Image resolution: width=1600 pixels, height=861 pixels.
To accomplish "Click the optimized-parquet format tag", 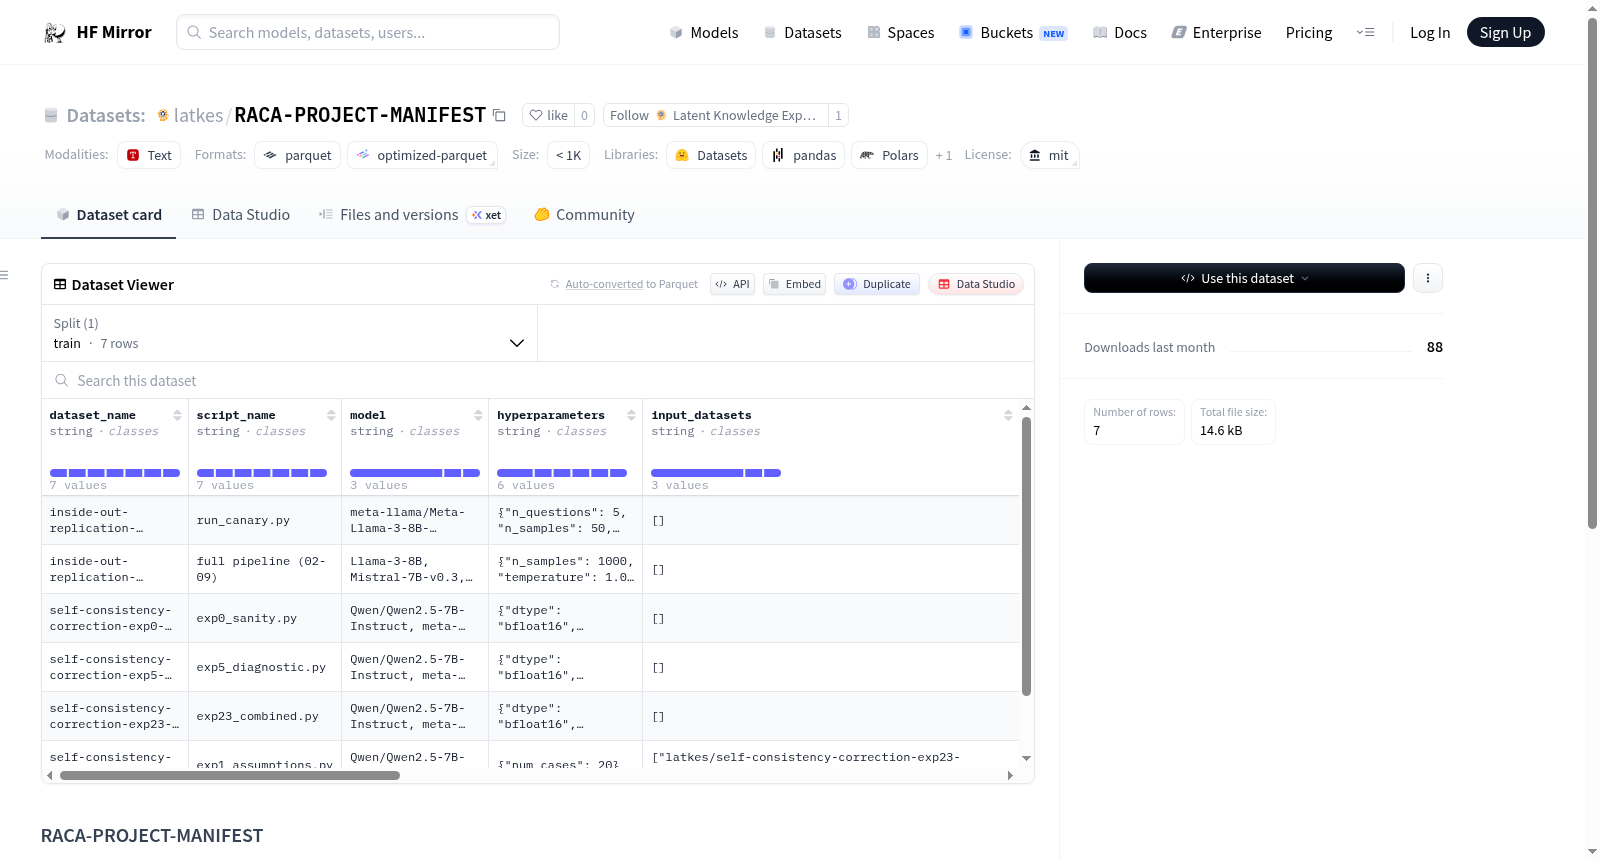I will 422,155.
